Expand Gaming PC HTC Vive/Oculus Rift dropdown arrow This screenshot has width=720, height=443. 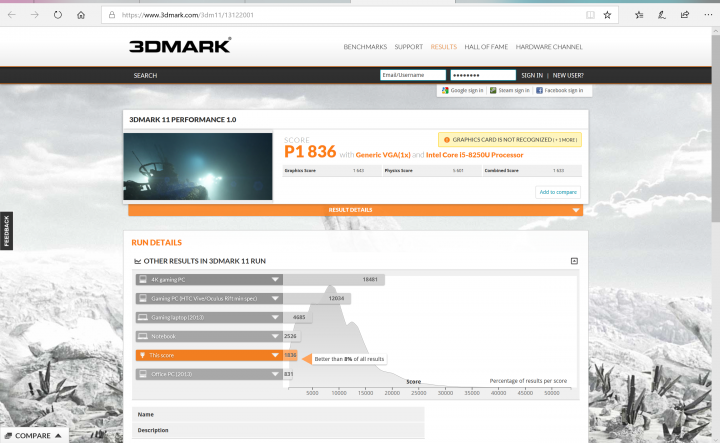275,298
